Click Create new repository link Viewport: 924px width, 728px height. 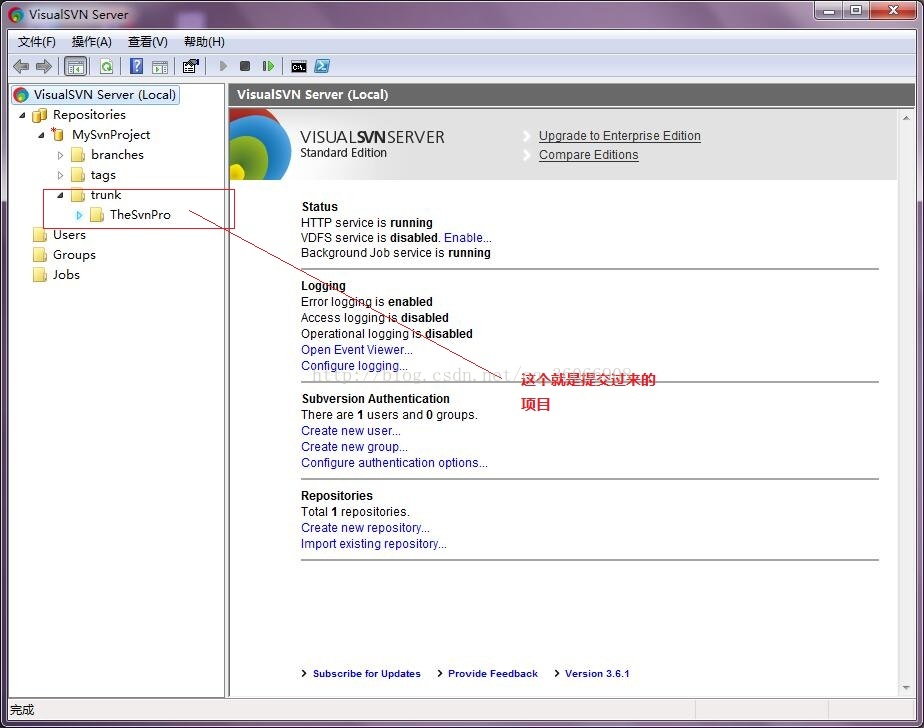coord(365,528)
